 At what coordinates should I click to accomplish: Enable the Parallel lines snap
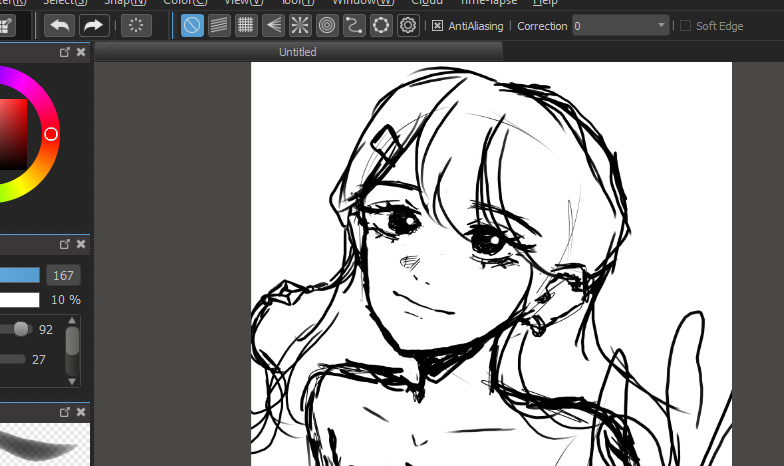pyautogui.click(x=219, y=26)
